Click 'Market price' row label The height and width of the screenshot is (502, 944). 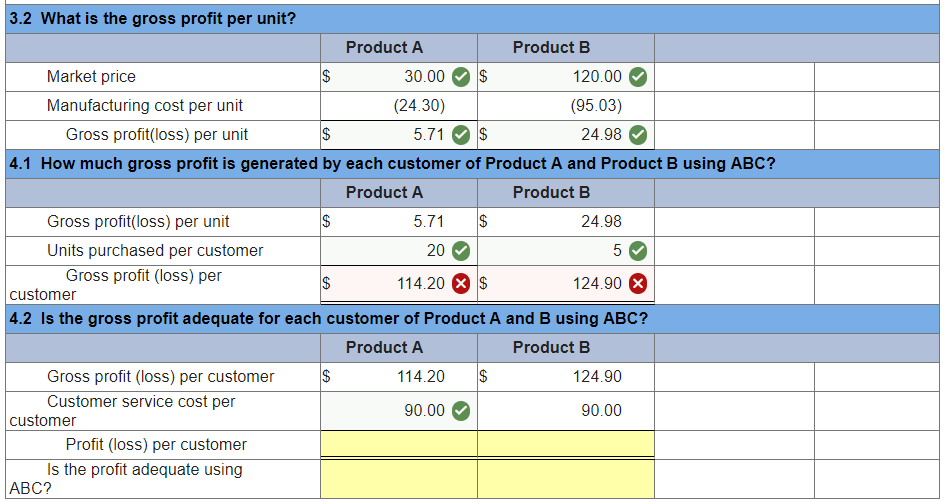(x=92, y=76)
